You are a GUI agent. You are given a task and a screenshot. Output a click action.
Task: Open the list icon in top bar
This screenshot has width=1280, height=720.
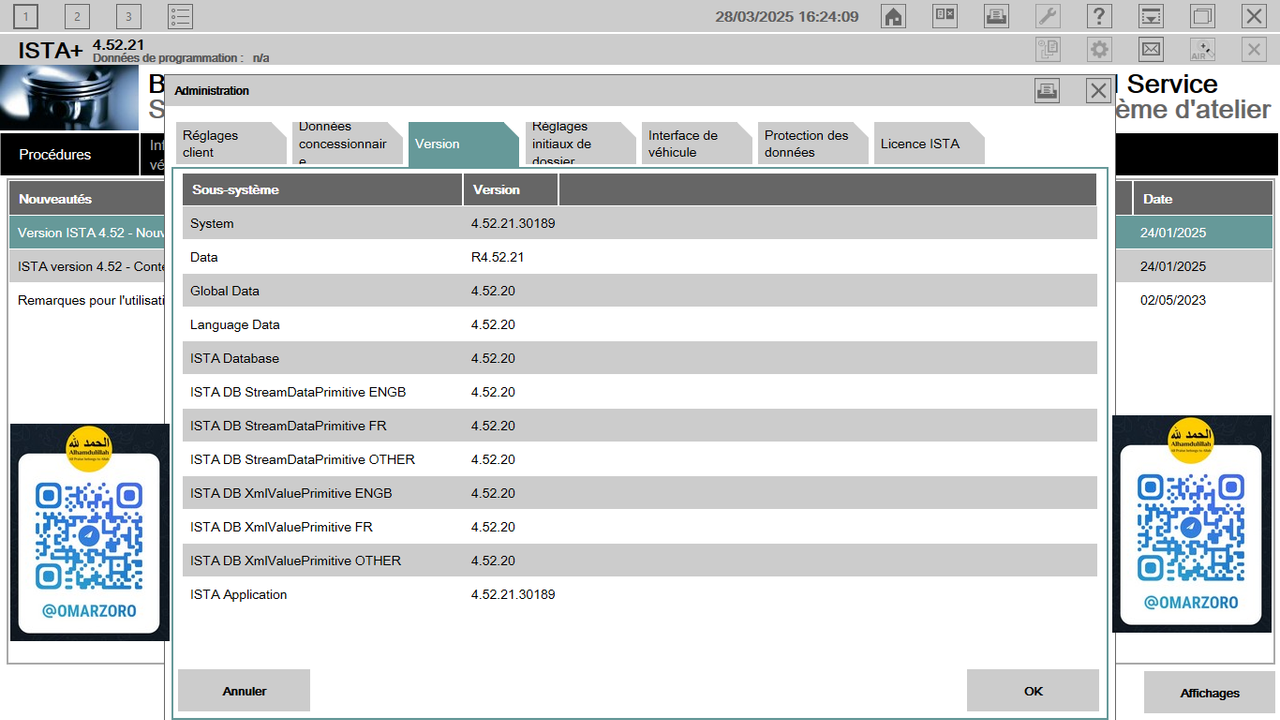click(180, 16)
